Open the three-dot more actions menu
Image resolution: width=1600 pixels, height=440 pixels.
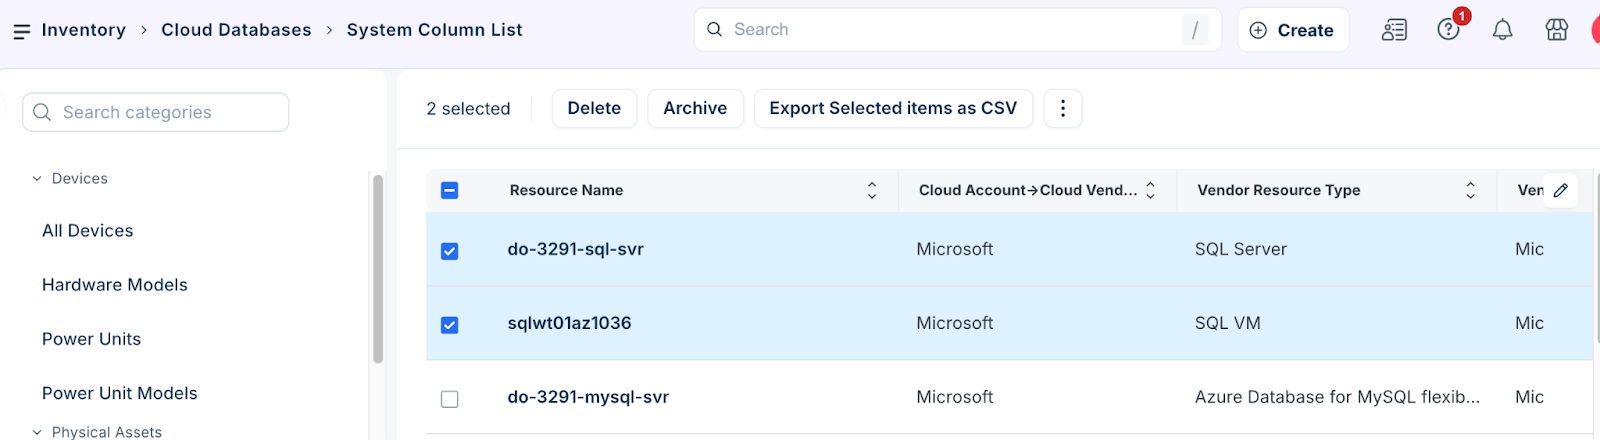tap(1063, 108)
